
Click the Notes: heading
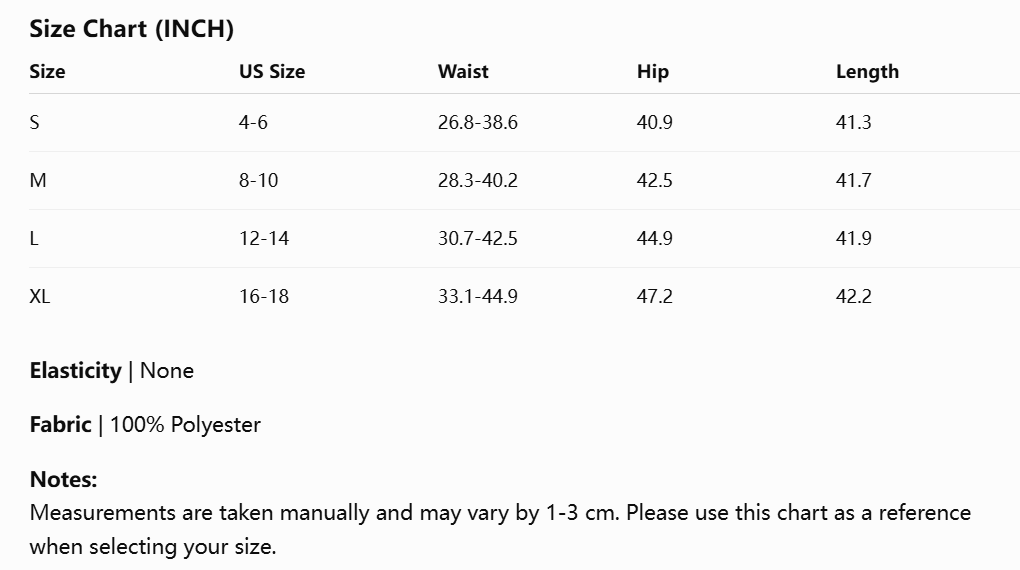(63, 480)
